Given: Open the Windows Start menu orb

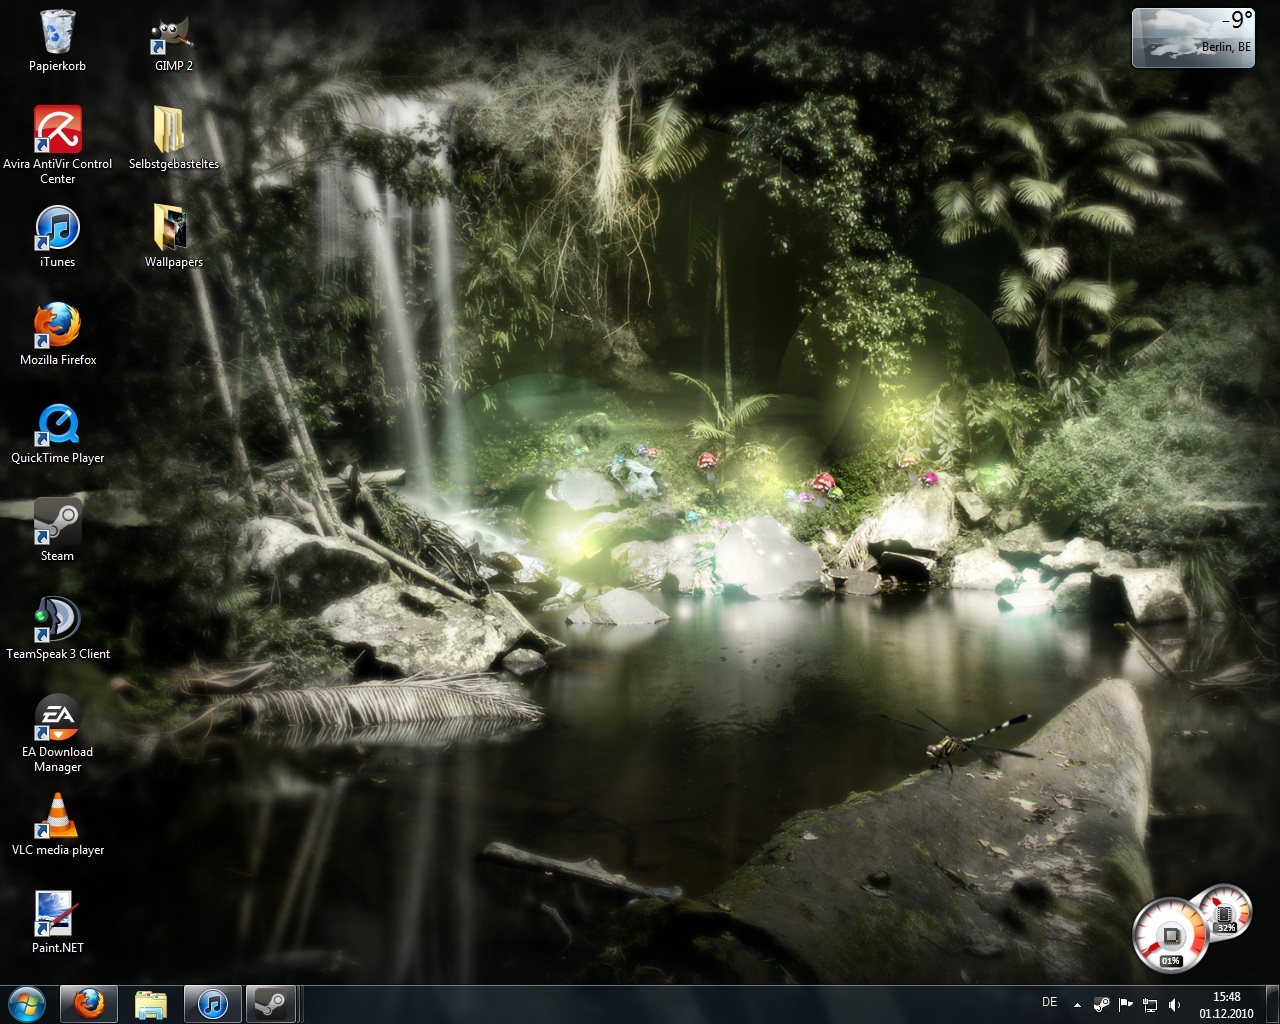Looking at the screenshot, I should pos(27,1003).
